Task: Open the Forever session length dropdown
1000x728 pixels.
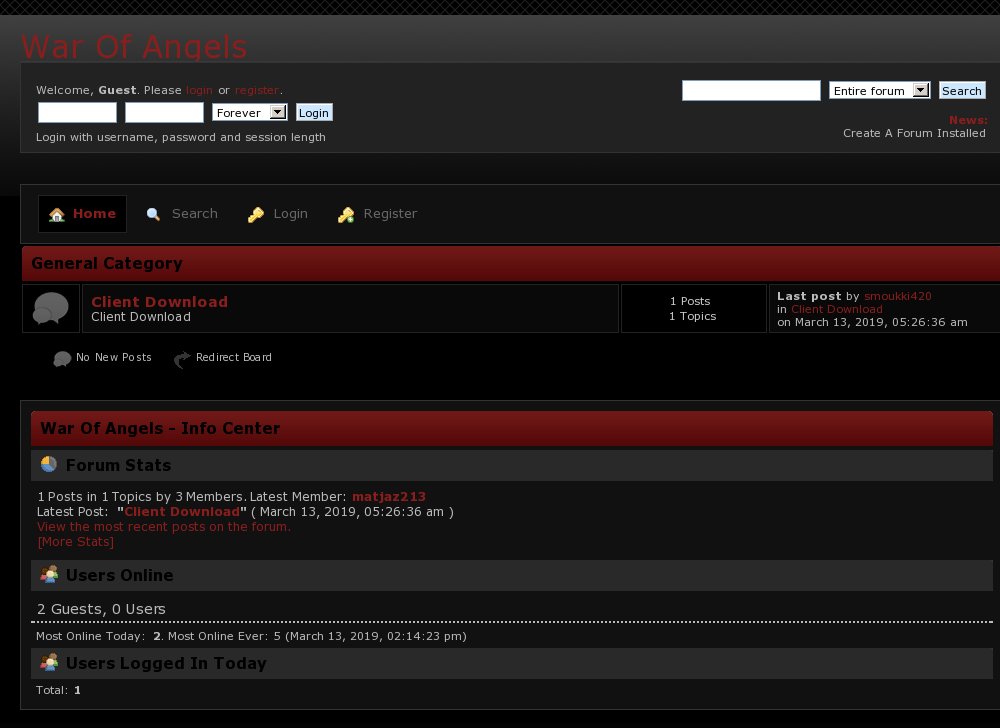Action: click(x=250, y=113)
